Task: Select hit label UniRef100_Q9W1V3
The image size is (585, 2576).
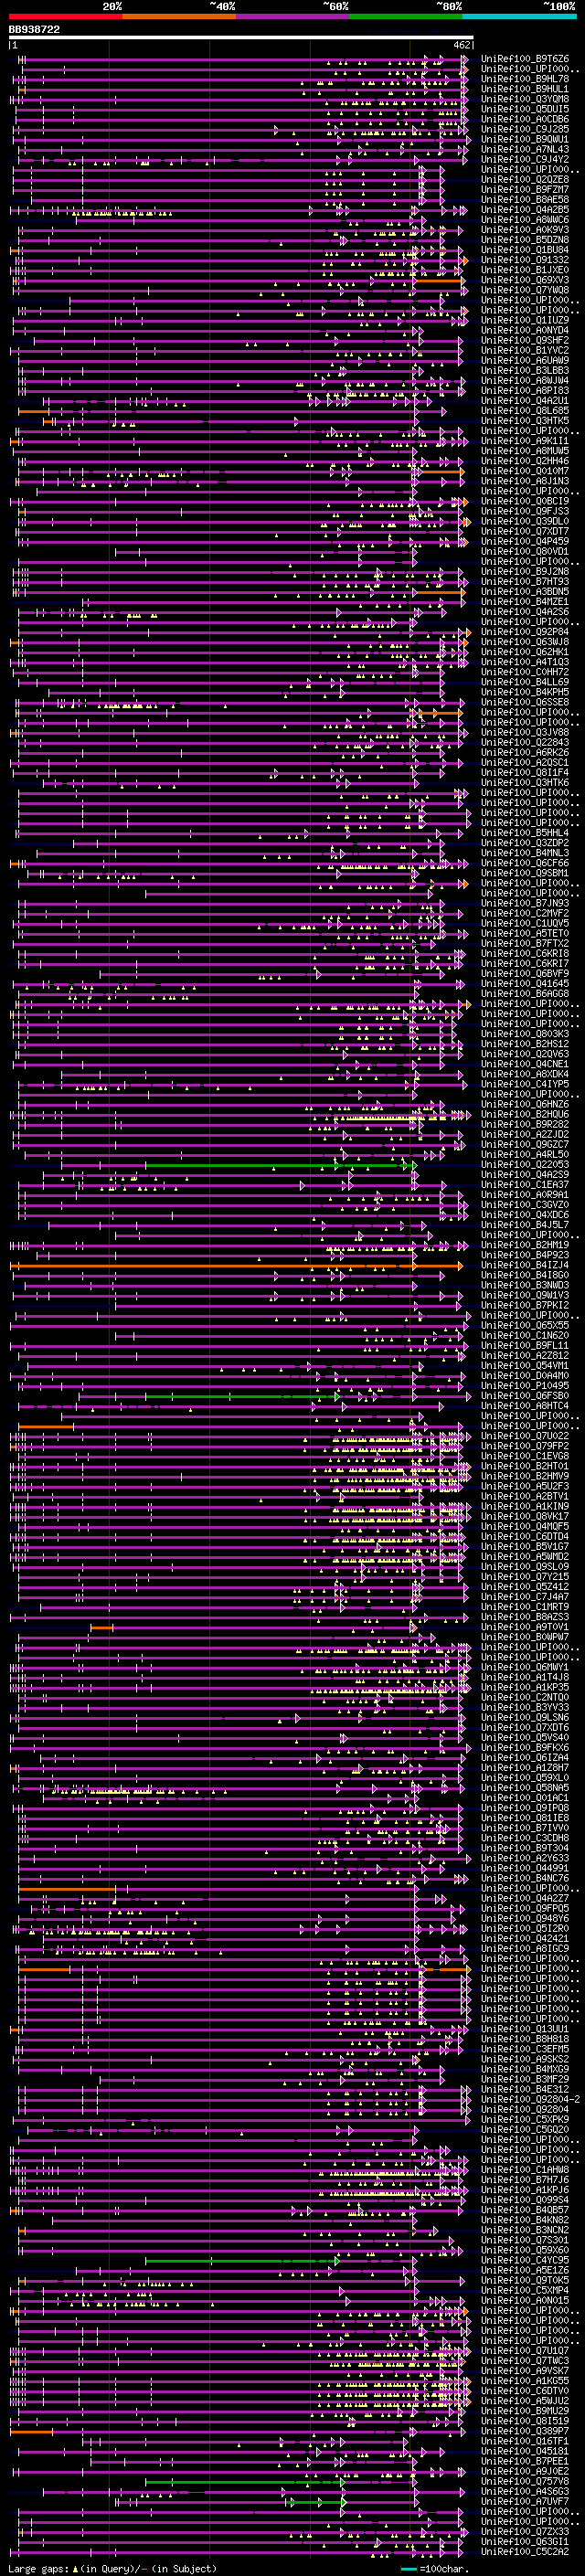Action: [524, 1295]
